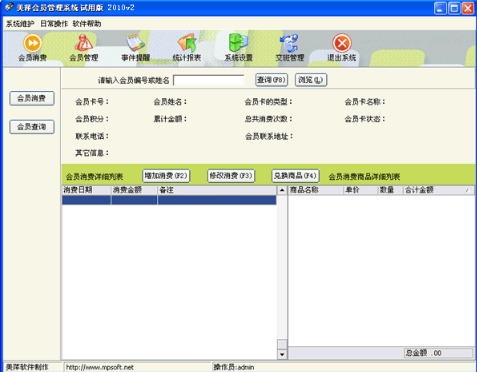This screenshot has width=477, height=372.
Task: Click the 消费日期 column header
Action: [x=86, y=190]
